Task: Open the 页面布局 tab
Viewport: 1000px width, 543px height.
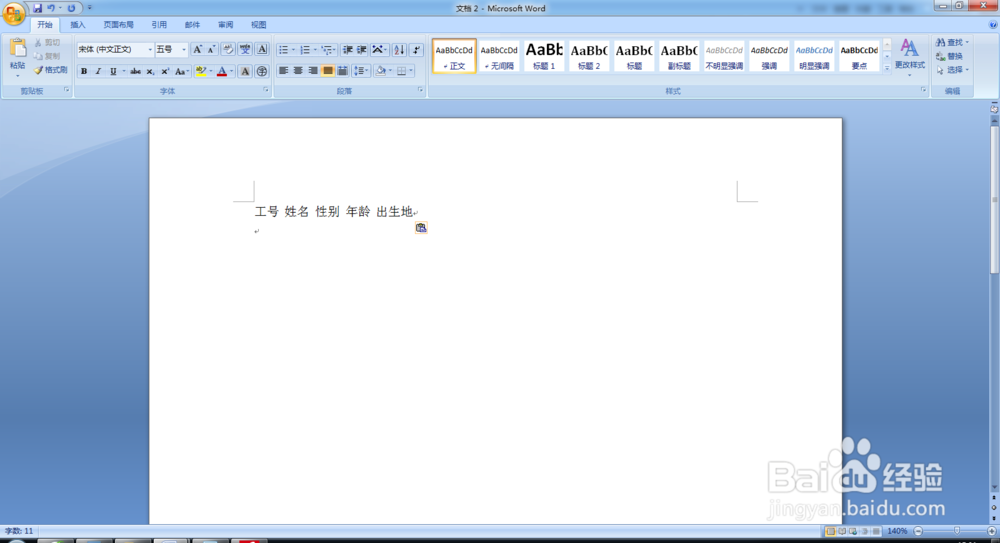Action: pos(119,25)
